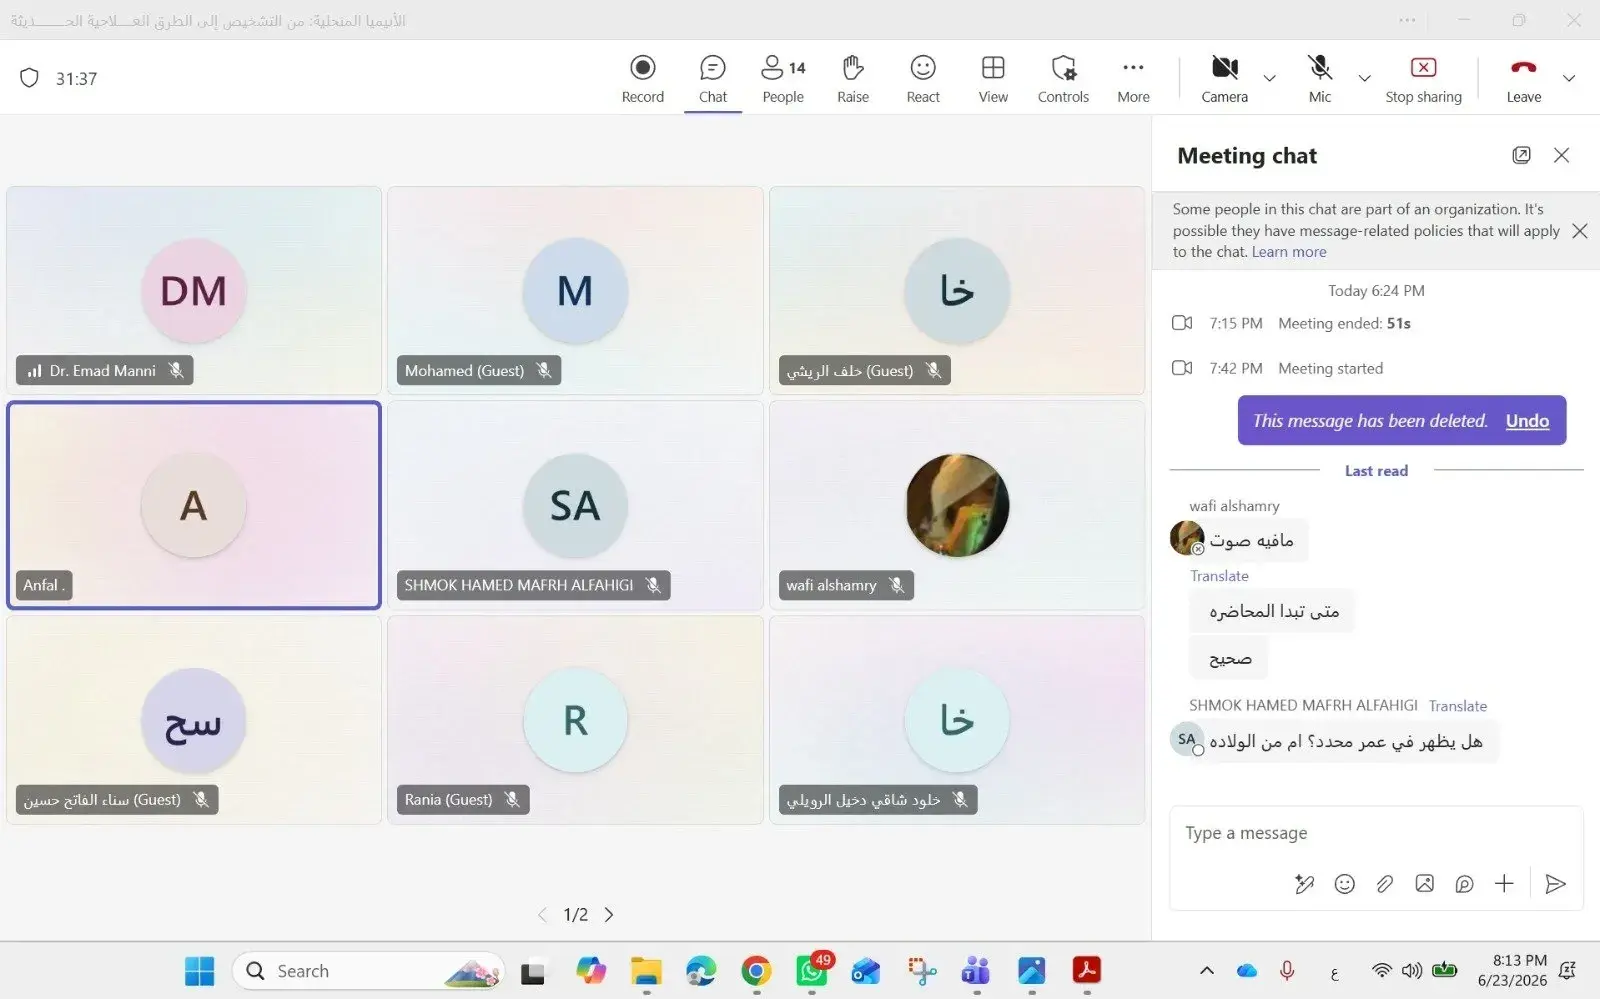Open the emoji picker in the message box

[1344, 884]
